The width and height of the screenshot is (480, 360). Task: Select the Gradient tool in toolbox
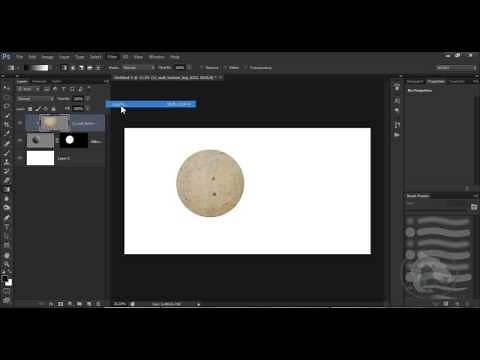tap(6, 189)
